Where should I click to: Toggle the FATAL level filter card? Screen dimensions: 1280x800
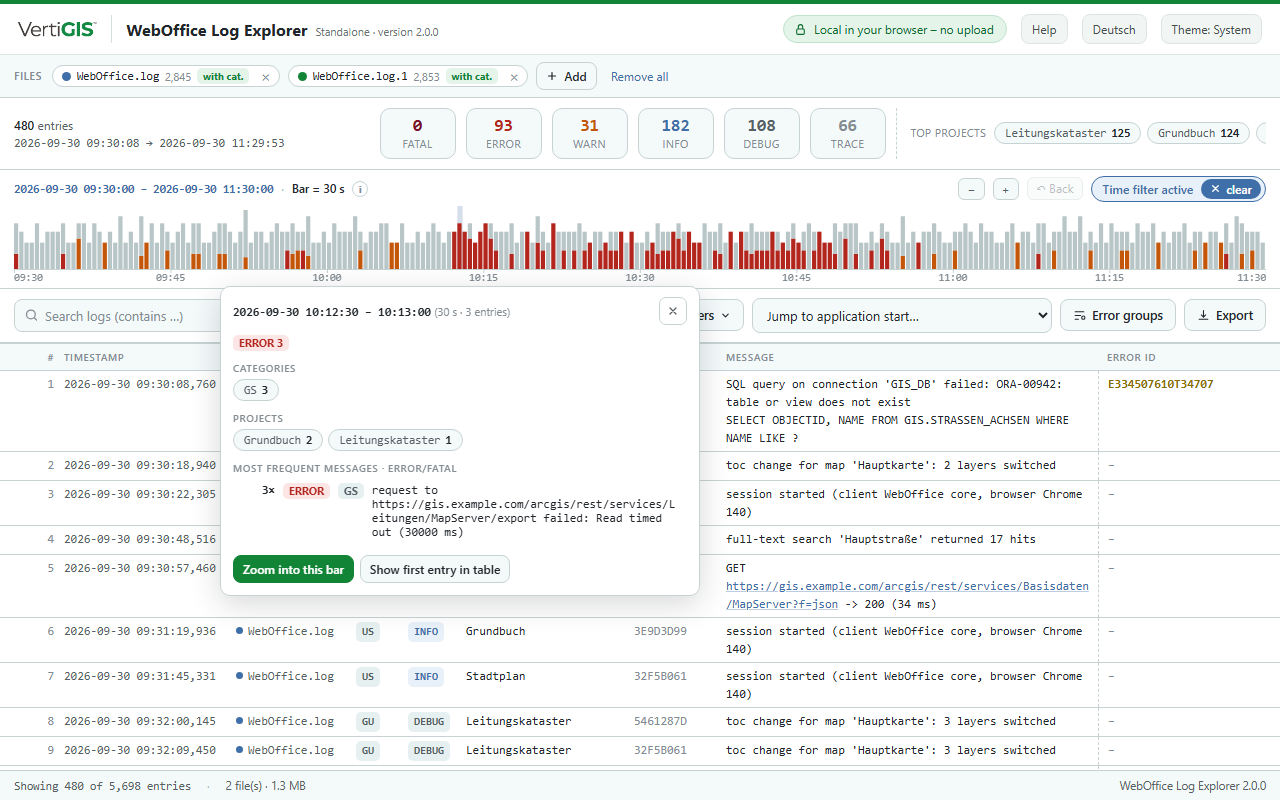pyautogui.click(x=418, y=134)
